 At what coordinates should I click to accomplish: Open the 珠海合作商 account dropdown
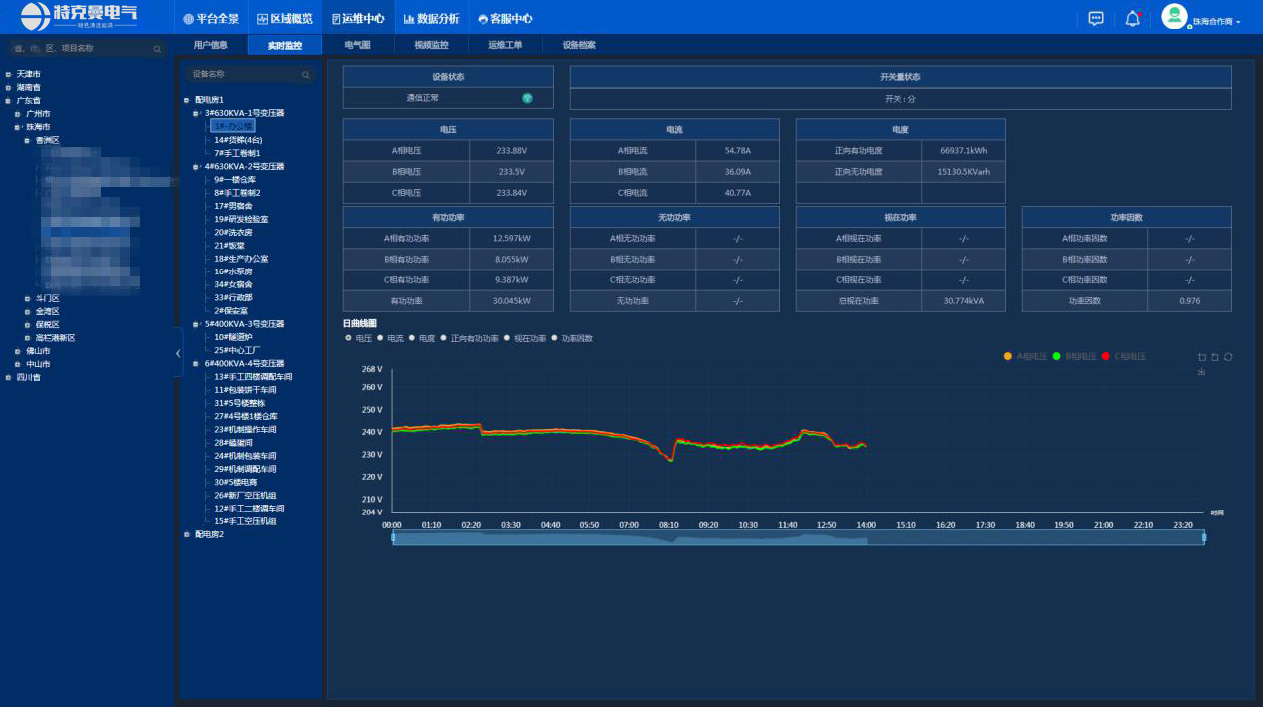[x=1216, y=21]
